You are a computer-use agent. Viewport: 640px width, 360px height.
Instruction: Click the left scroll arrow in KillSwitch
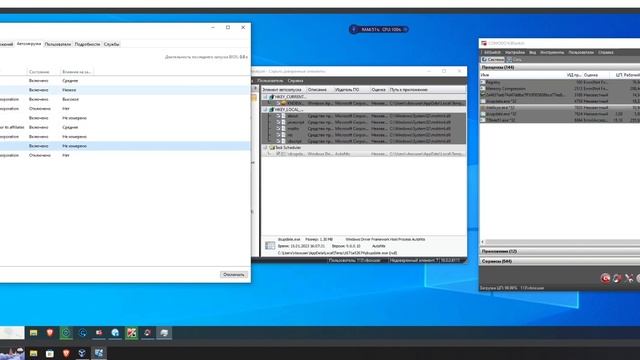(482, 242)
